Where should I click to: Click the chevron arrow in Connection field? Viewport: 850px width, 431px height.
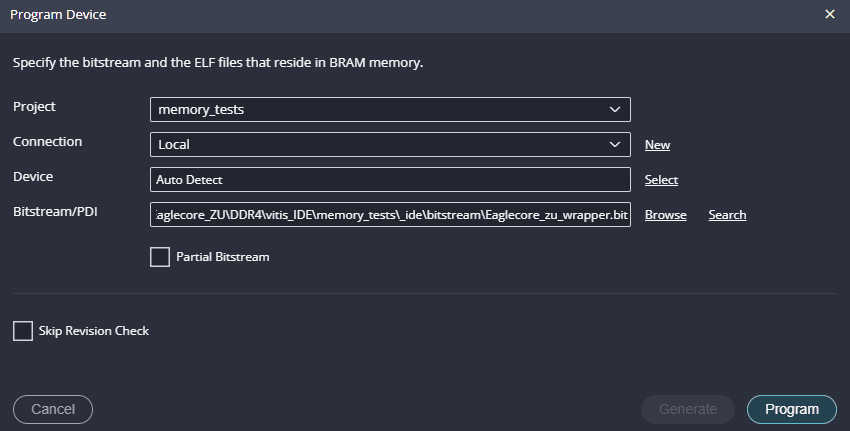click(614, 144)
